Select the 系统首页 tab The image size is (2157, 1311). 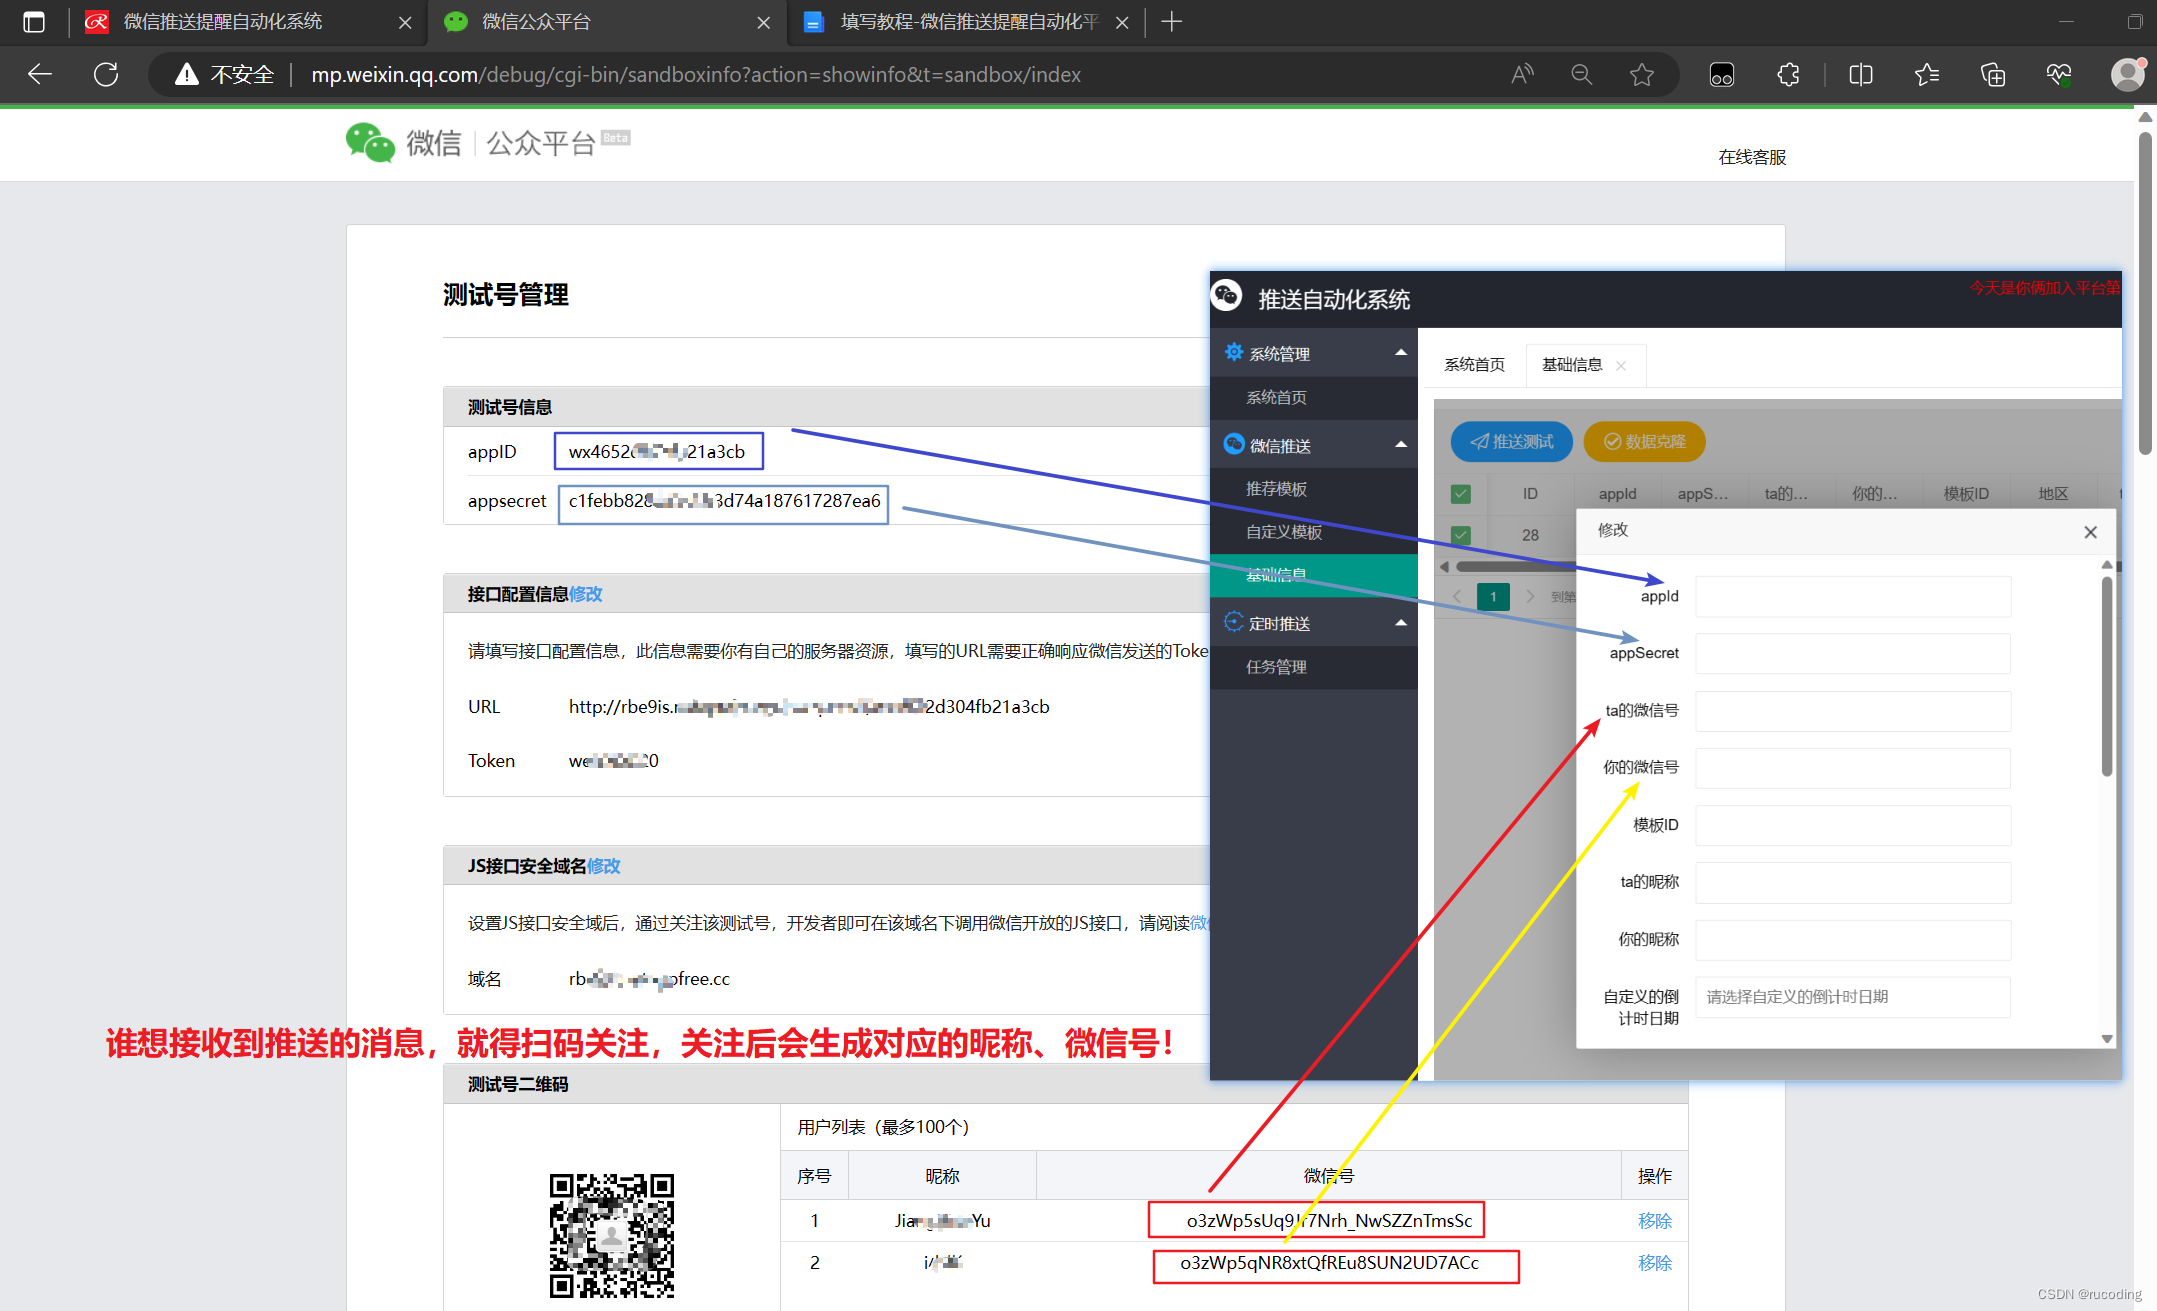click(x=1474, y=365)
